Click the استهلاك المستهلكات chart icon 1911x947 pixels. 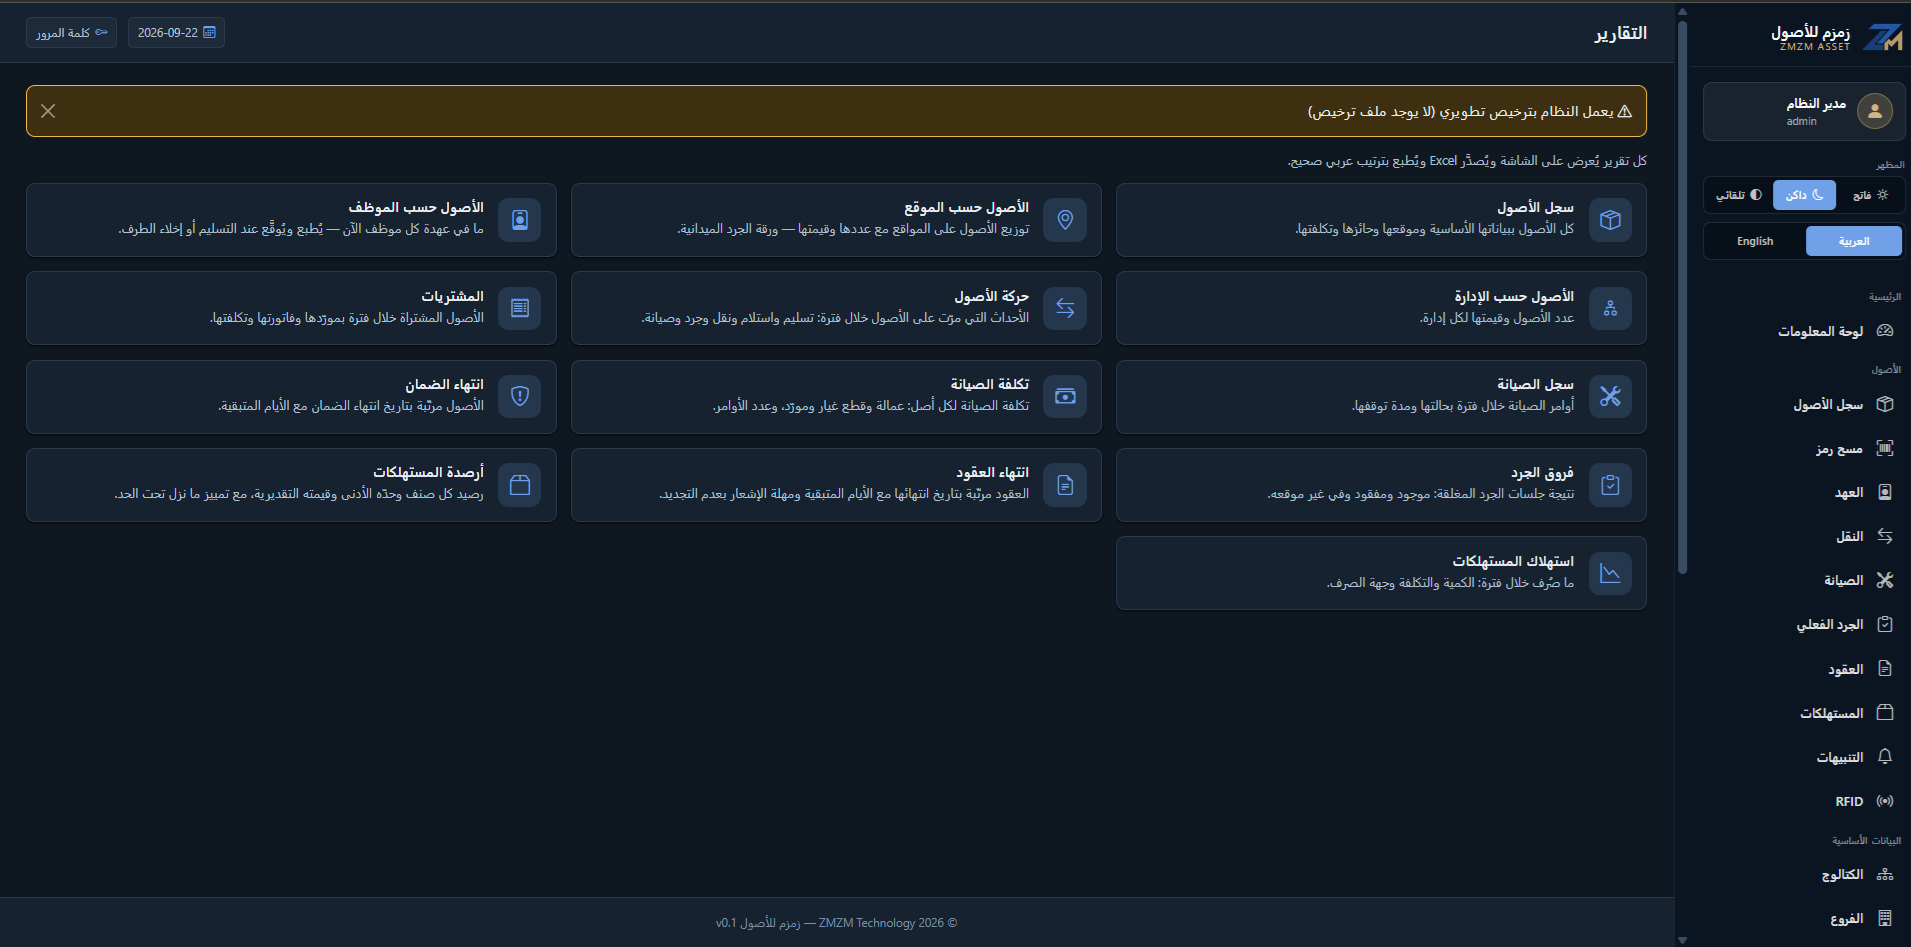coord(1610,573)
